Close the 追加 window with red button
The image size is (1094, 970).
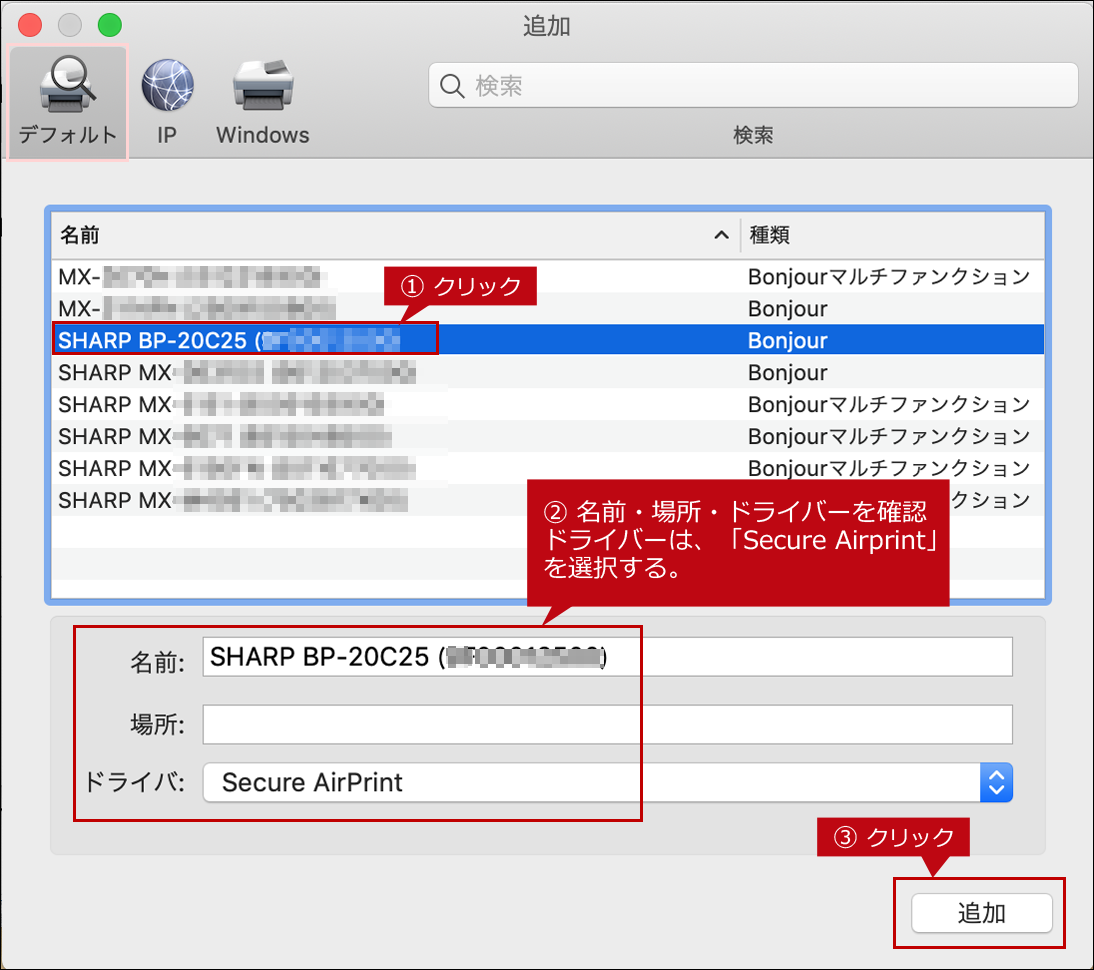pos(30,25)
